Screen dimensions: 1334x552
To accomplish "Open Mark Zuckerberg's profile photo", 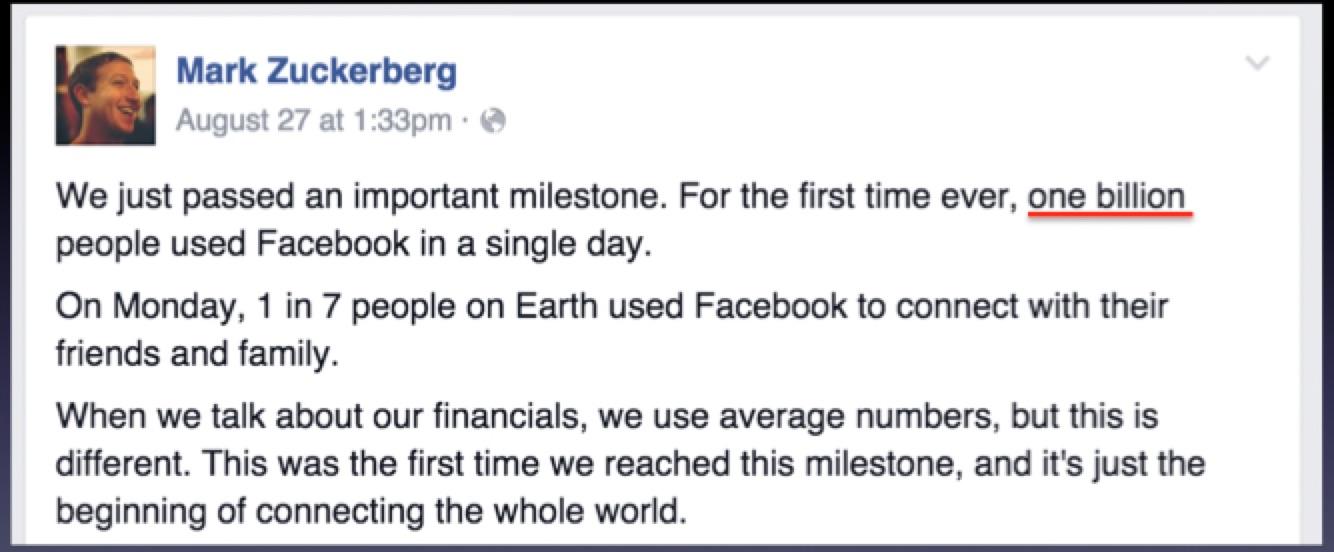I will coord(105,95).
